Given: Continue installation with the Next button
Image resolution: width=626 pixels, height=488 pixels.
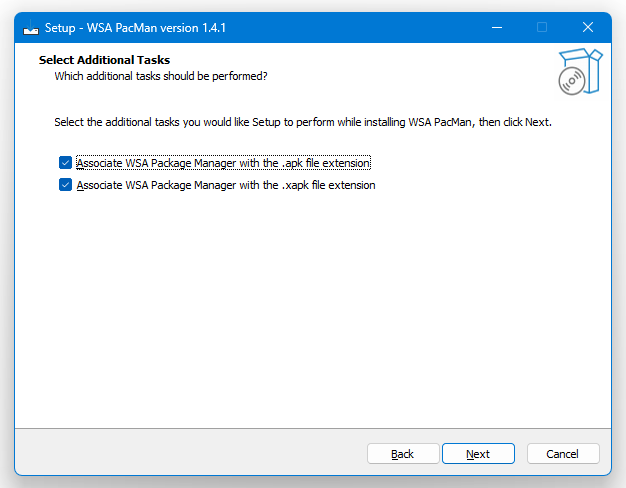Looking at the screenshot, I should coord(478,454).
